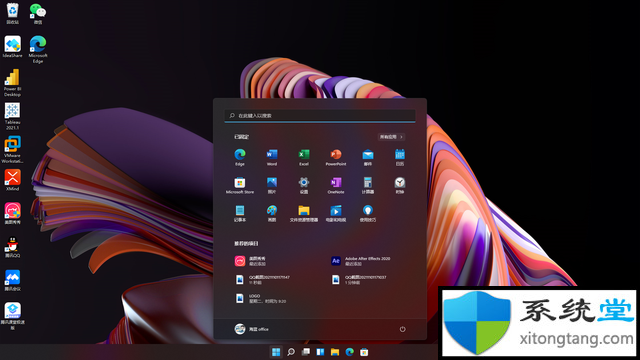Open recommended Adobe After Effects 2020
Image resolution: width=640 pixels, height=360 pixels.
coord(361,261)
